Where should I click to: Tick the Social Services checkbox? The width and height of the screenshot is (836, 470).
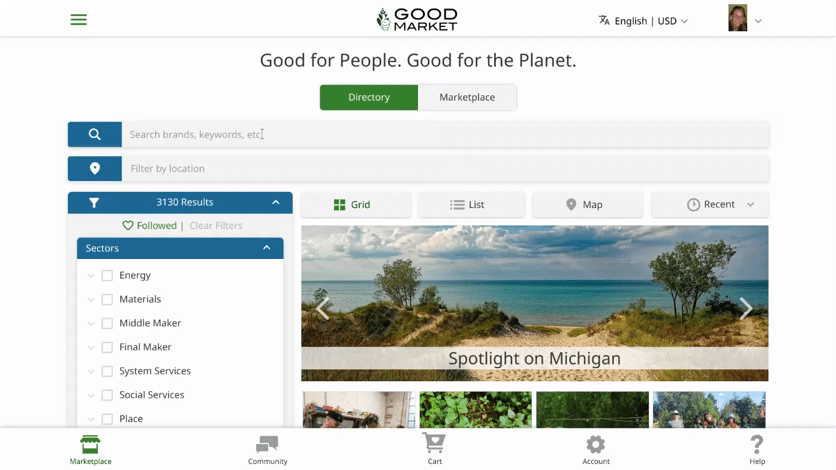(x=107, y=395)
